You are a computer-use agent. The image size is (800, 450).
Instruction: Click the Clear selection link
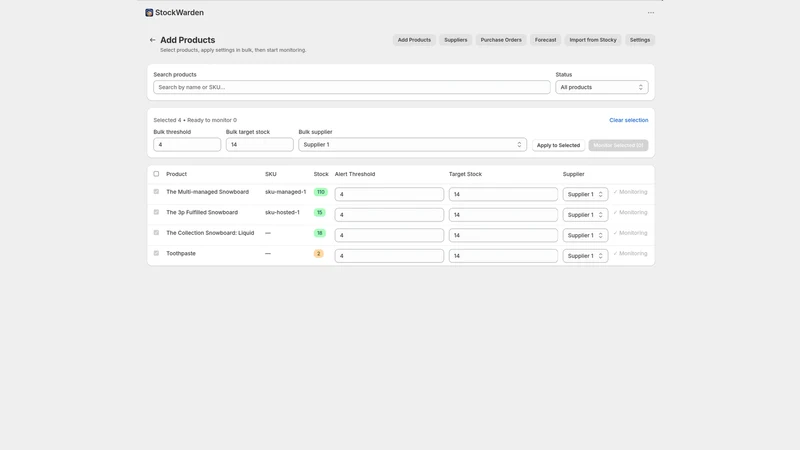pos(629,120)
